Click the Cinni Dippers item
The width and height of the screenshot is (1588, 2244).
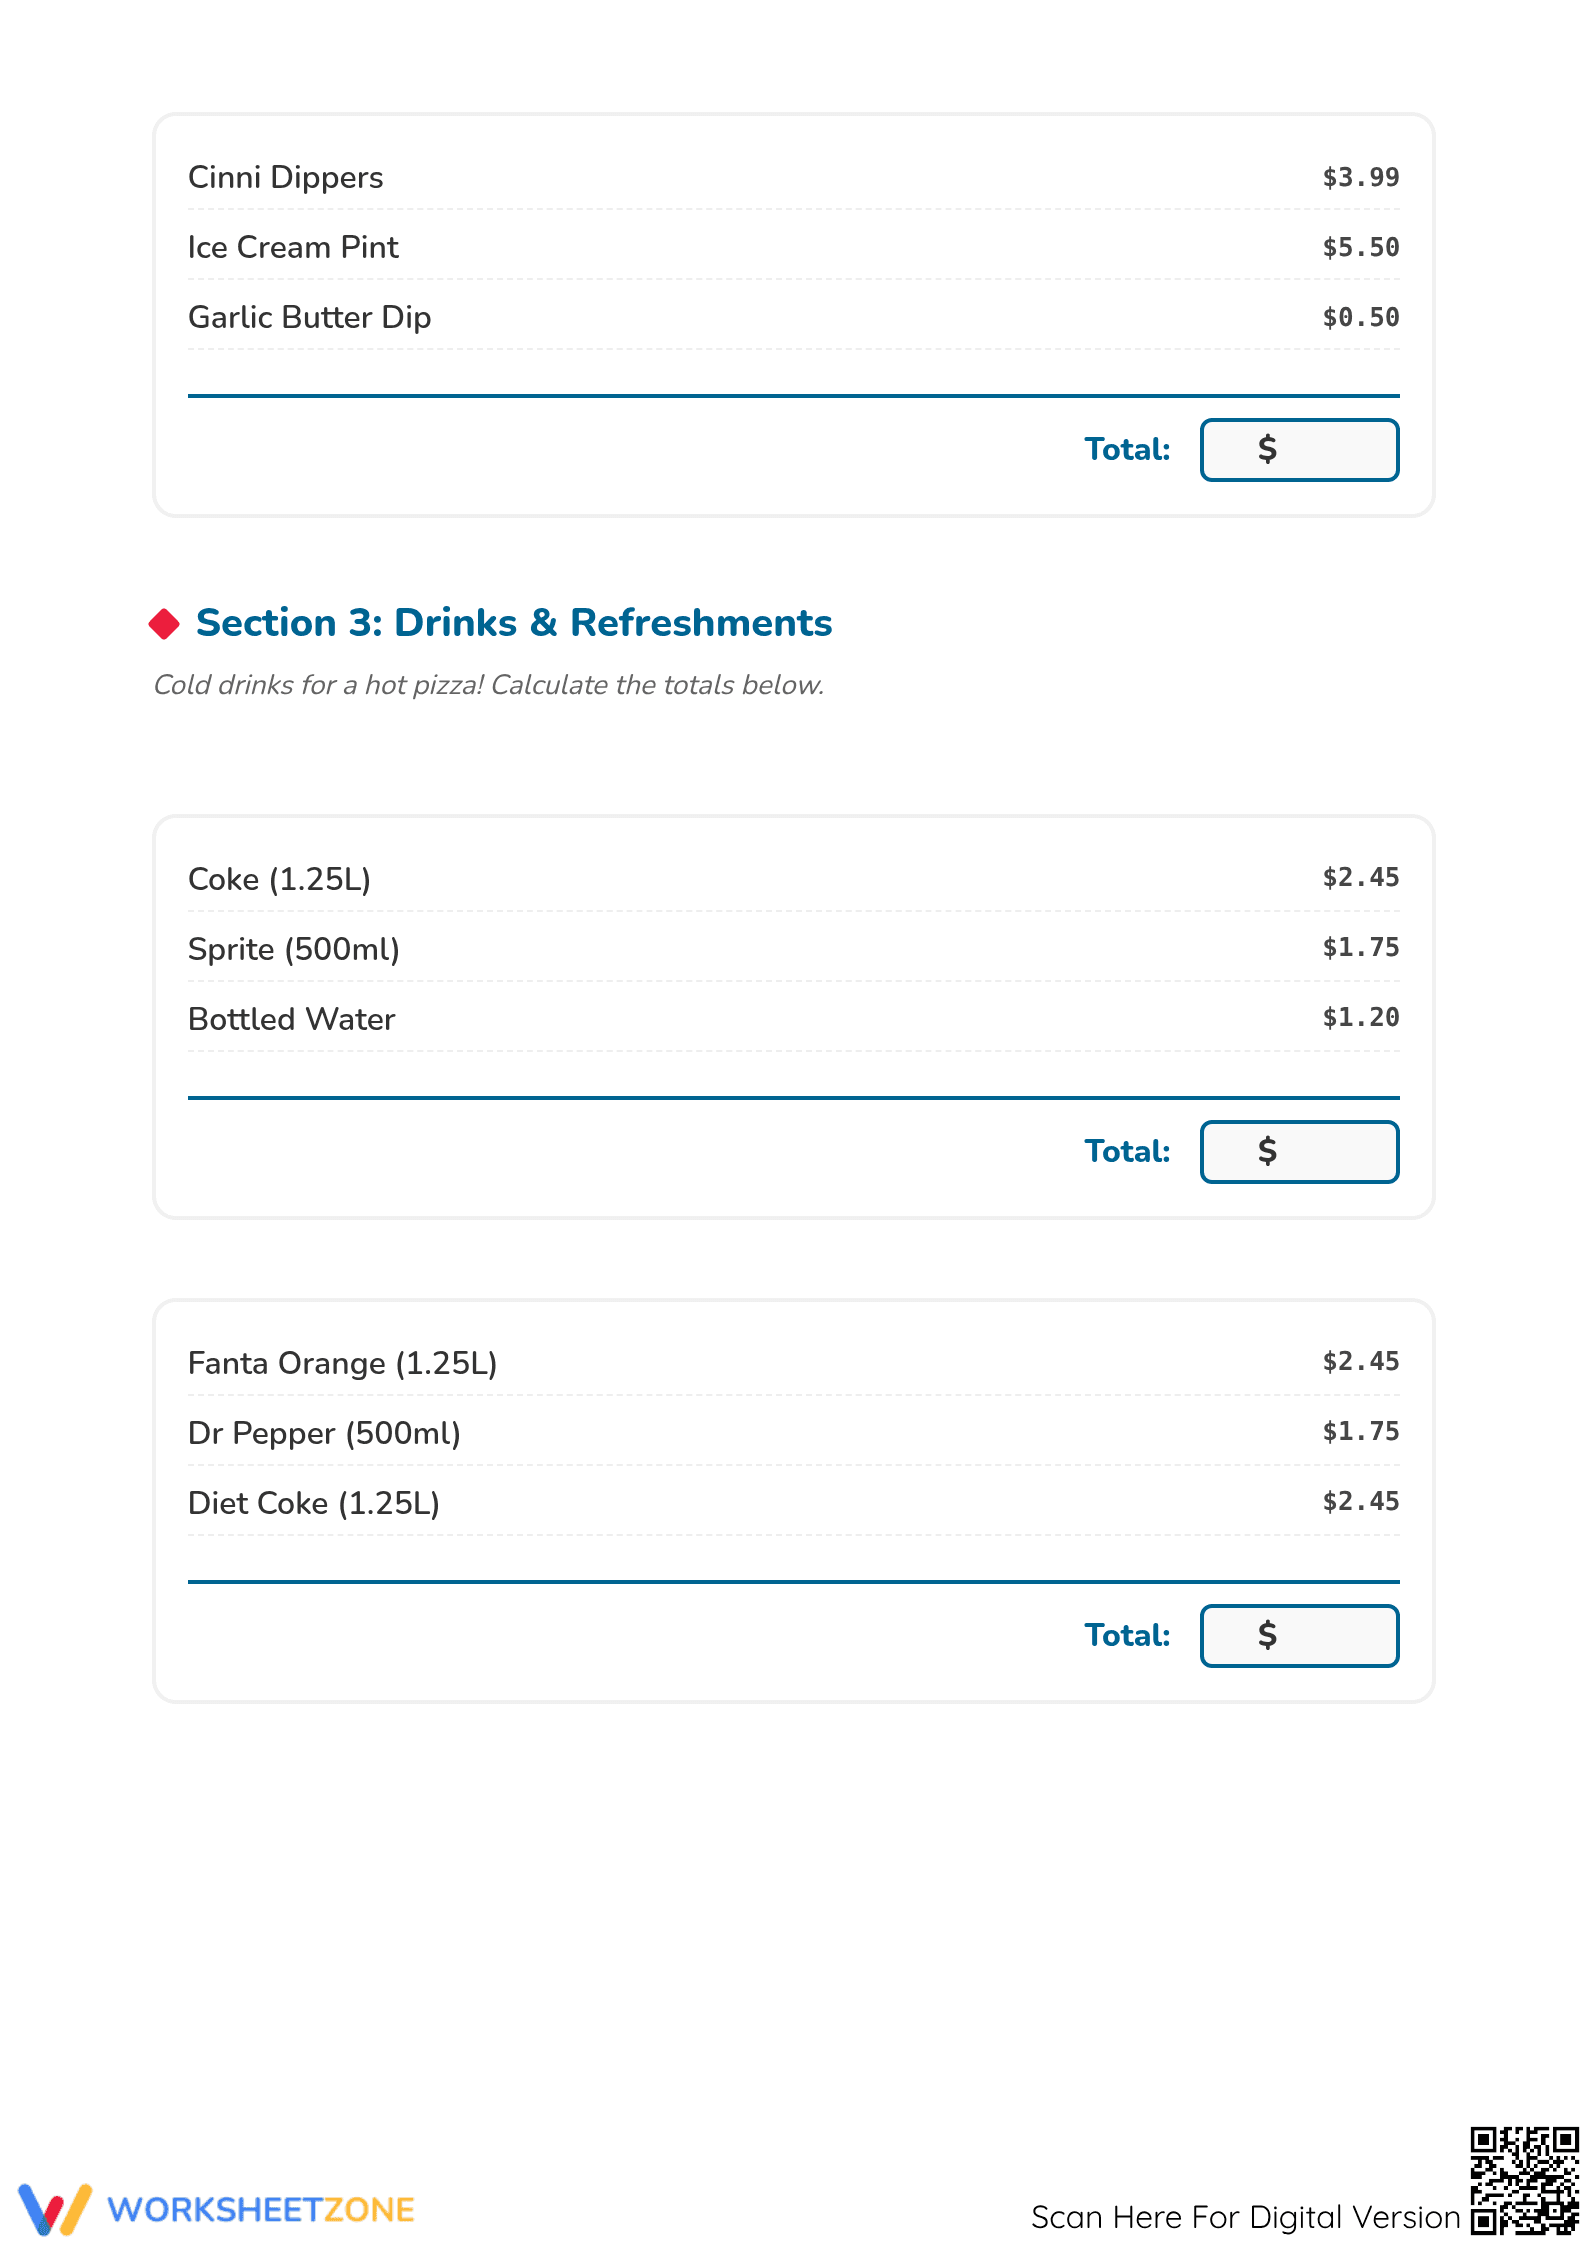point(286,177)
